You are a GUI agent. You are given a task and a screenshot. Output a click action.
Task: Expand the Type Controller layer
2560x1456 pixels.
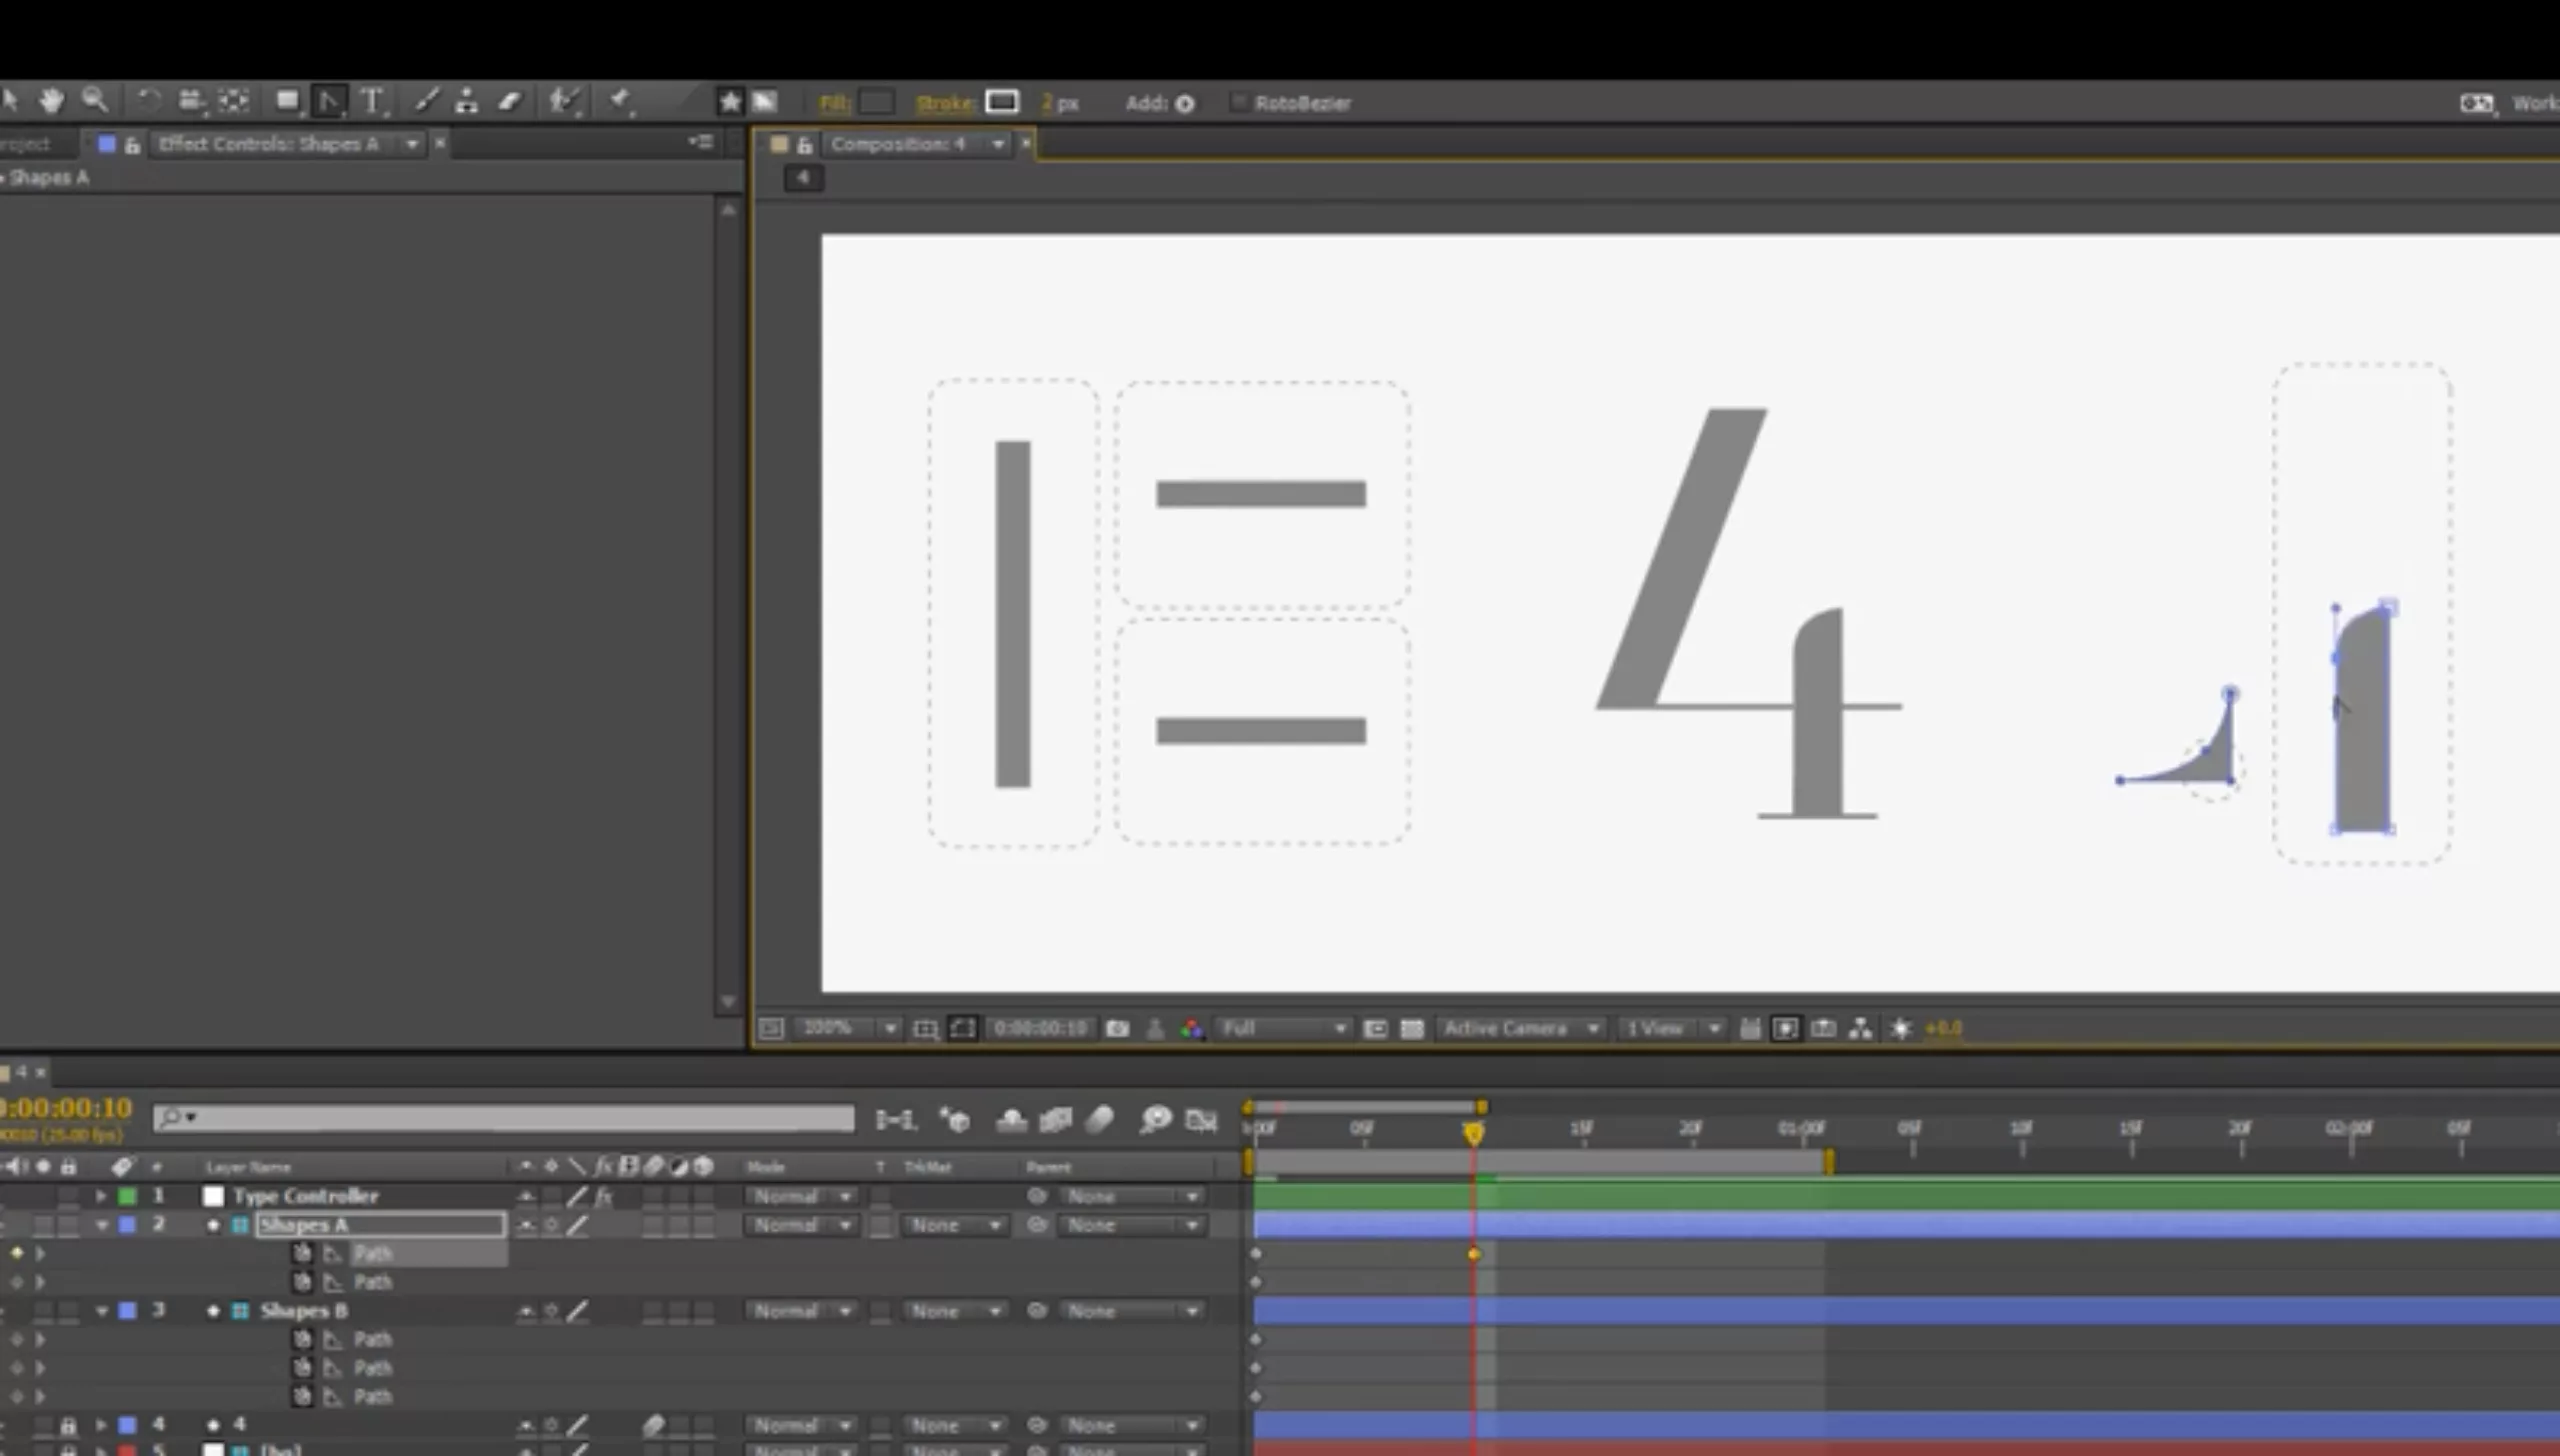coord(101,1196)
